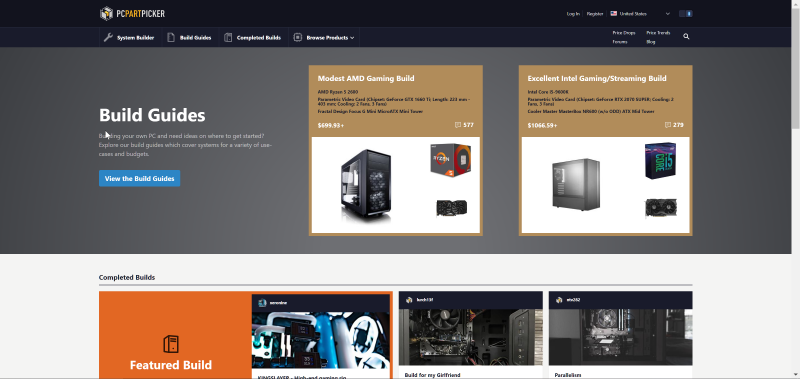Toggle the dark/light theme switch
Viewport: 800px width, 379px height.
[x=686, y=14]
